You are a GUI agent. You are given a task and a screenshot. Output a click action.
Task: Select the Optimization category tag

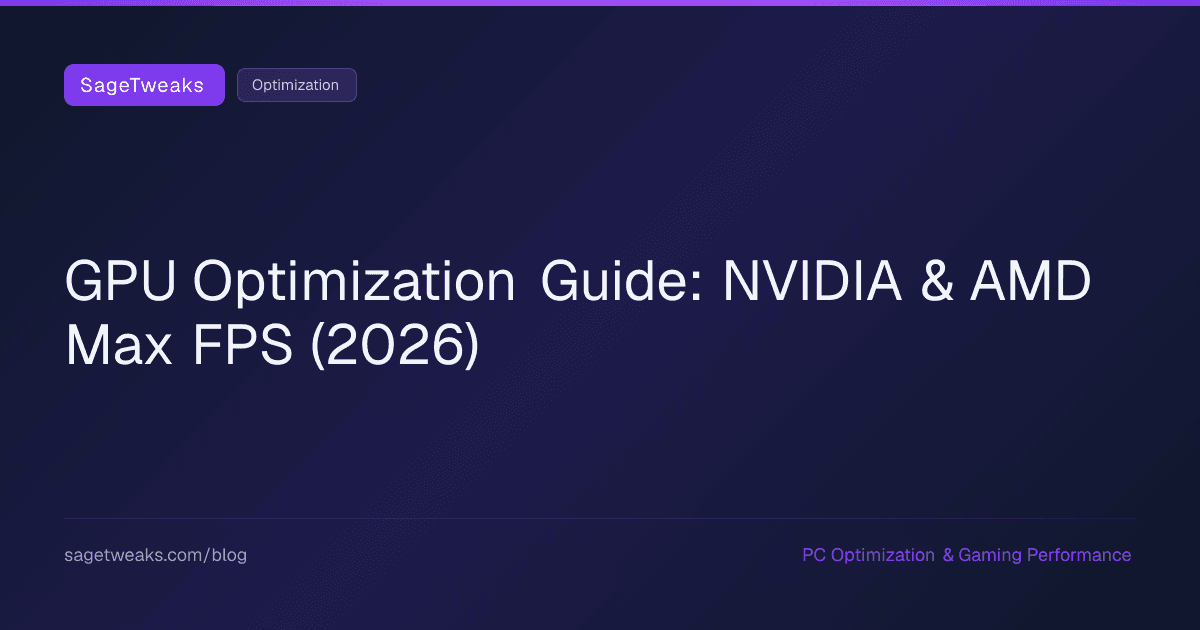[296, 85]
